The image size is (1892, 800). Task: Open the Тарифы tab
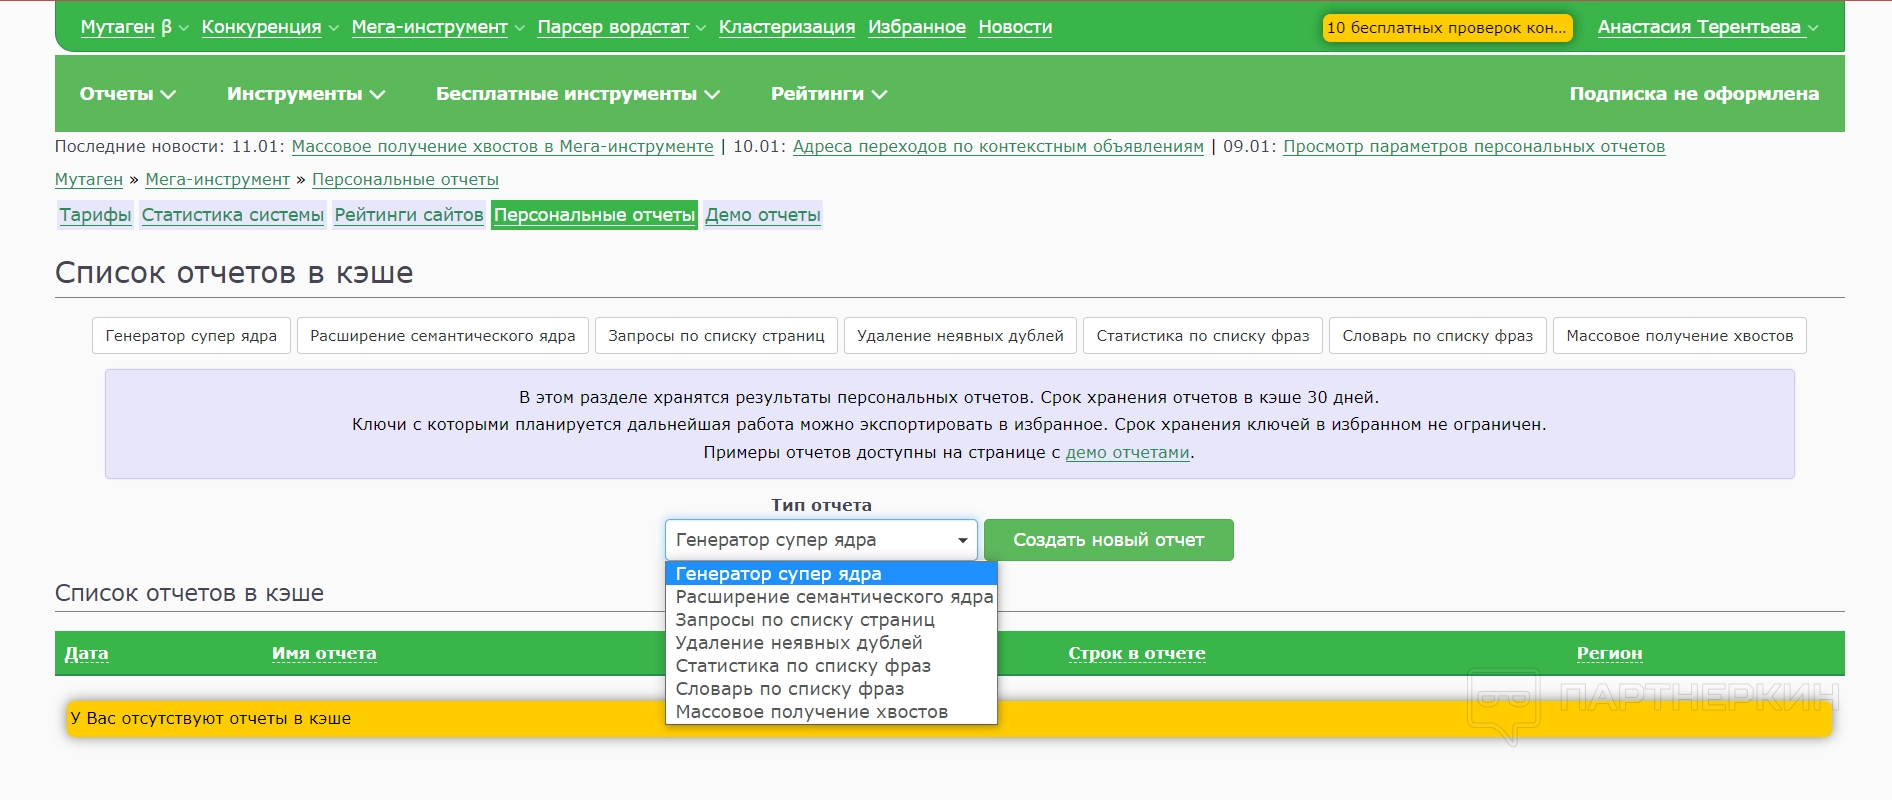(95, 215)
